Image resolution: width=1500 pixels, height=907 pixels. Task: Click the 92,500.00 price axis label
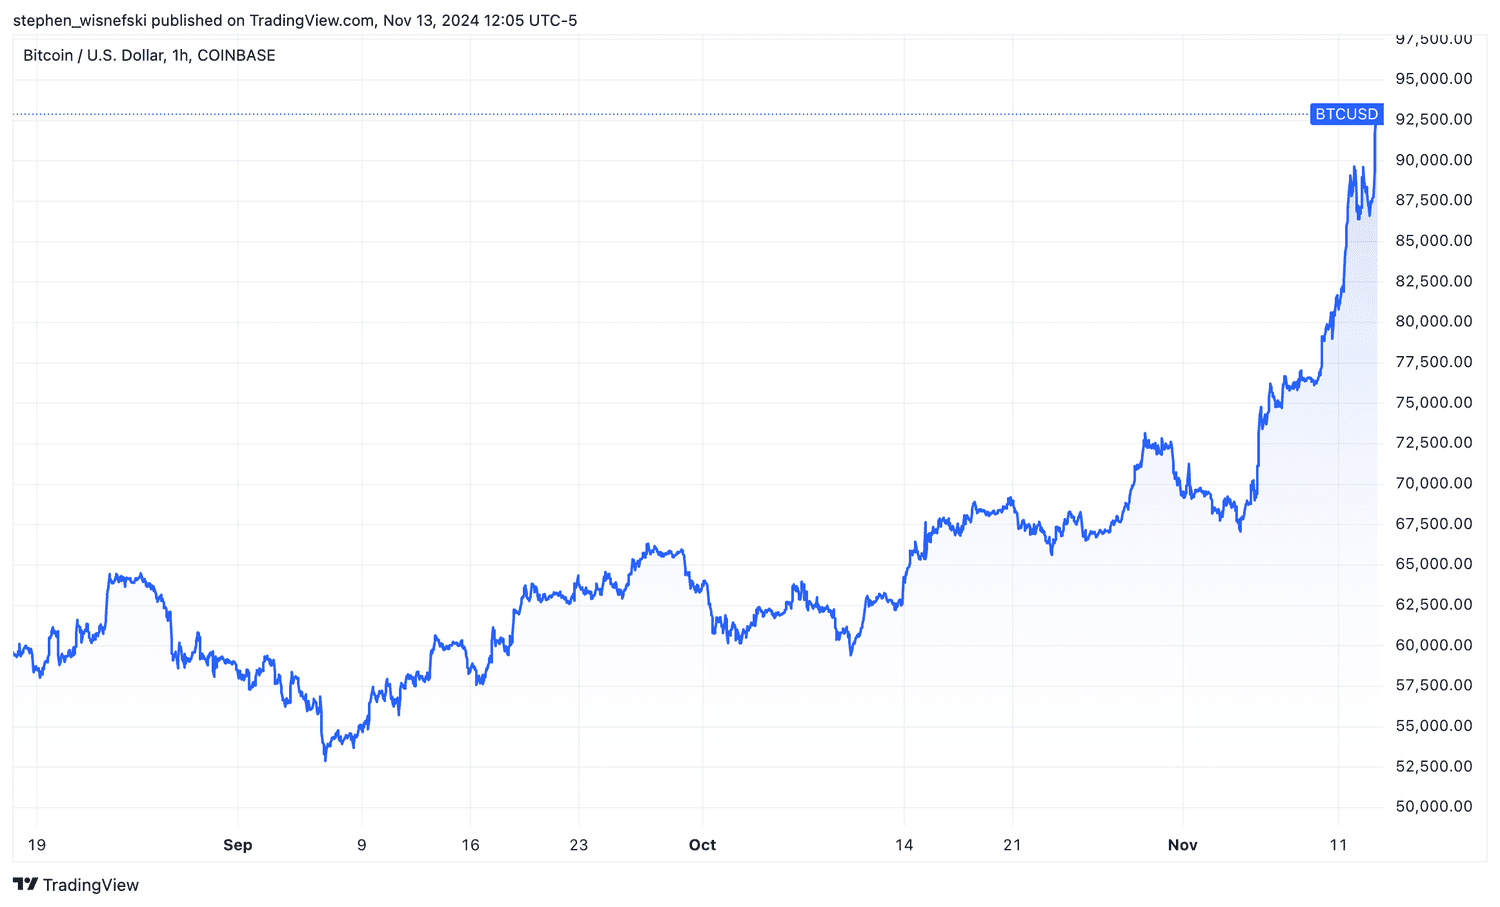(x=1434, y=119)
